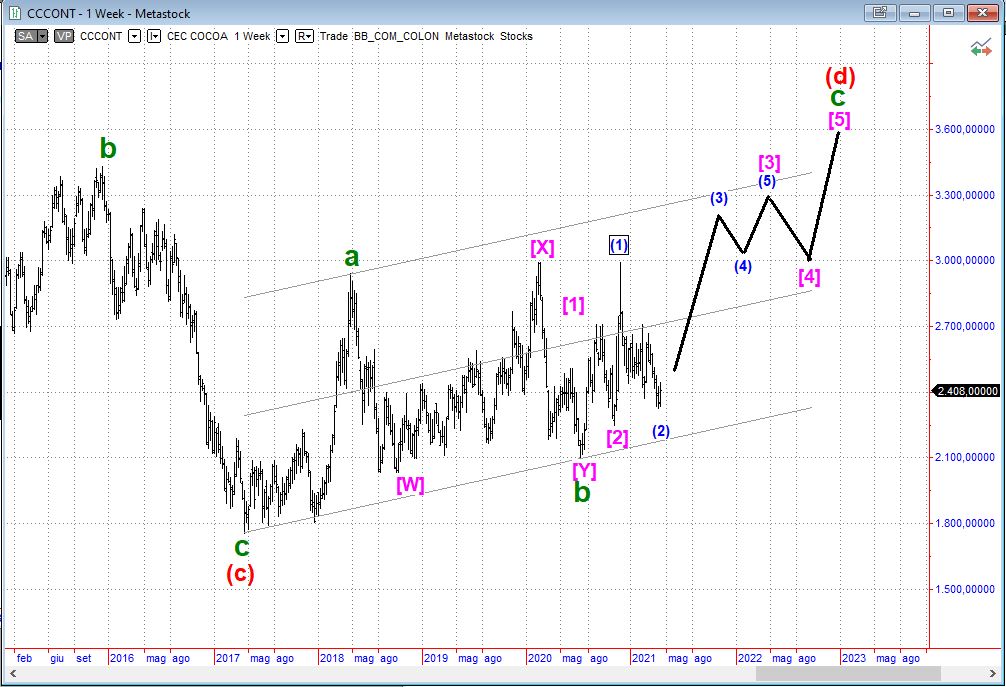1006x687 pixels.
Task: Click the Metastock label in toolbar
Action: pos(469,37)
